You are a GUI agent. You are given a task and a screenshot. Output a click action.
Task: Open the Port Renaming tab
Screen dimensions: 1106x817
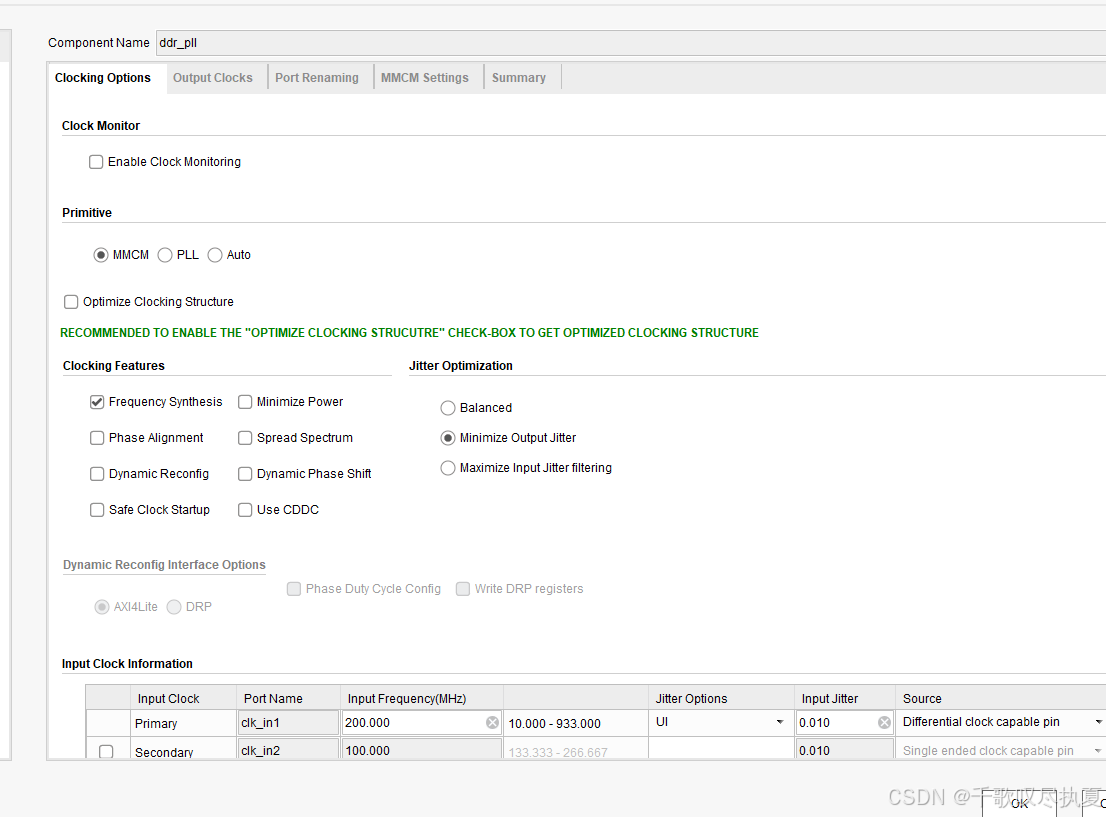[x=317, y=78]
